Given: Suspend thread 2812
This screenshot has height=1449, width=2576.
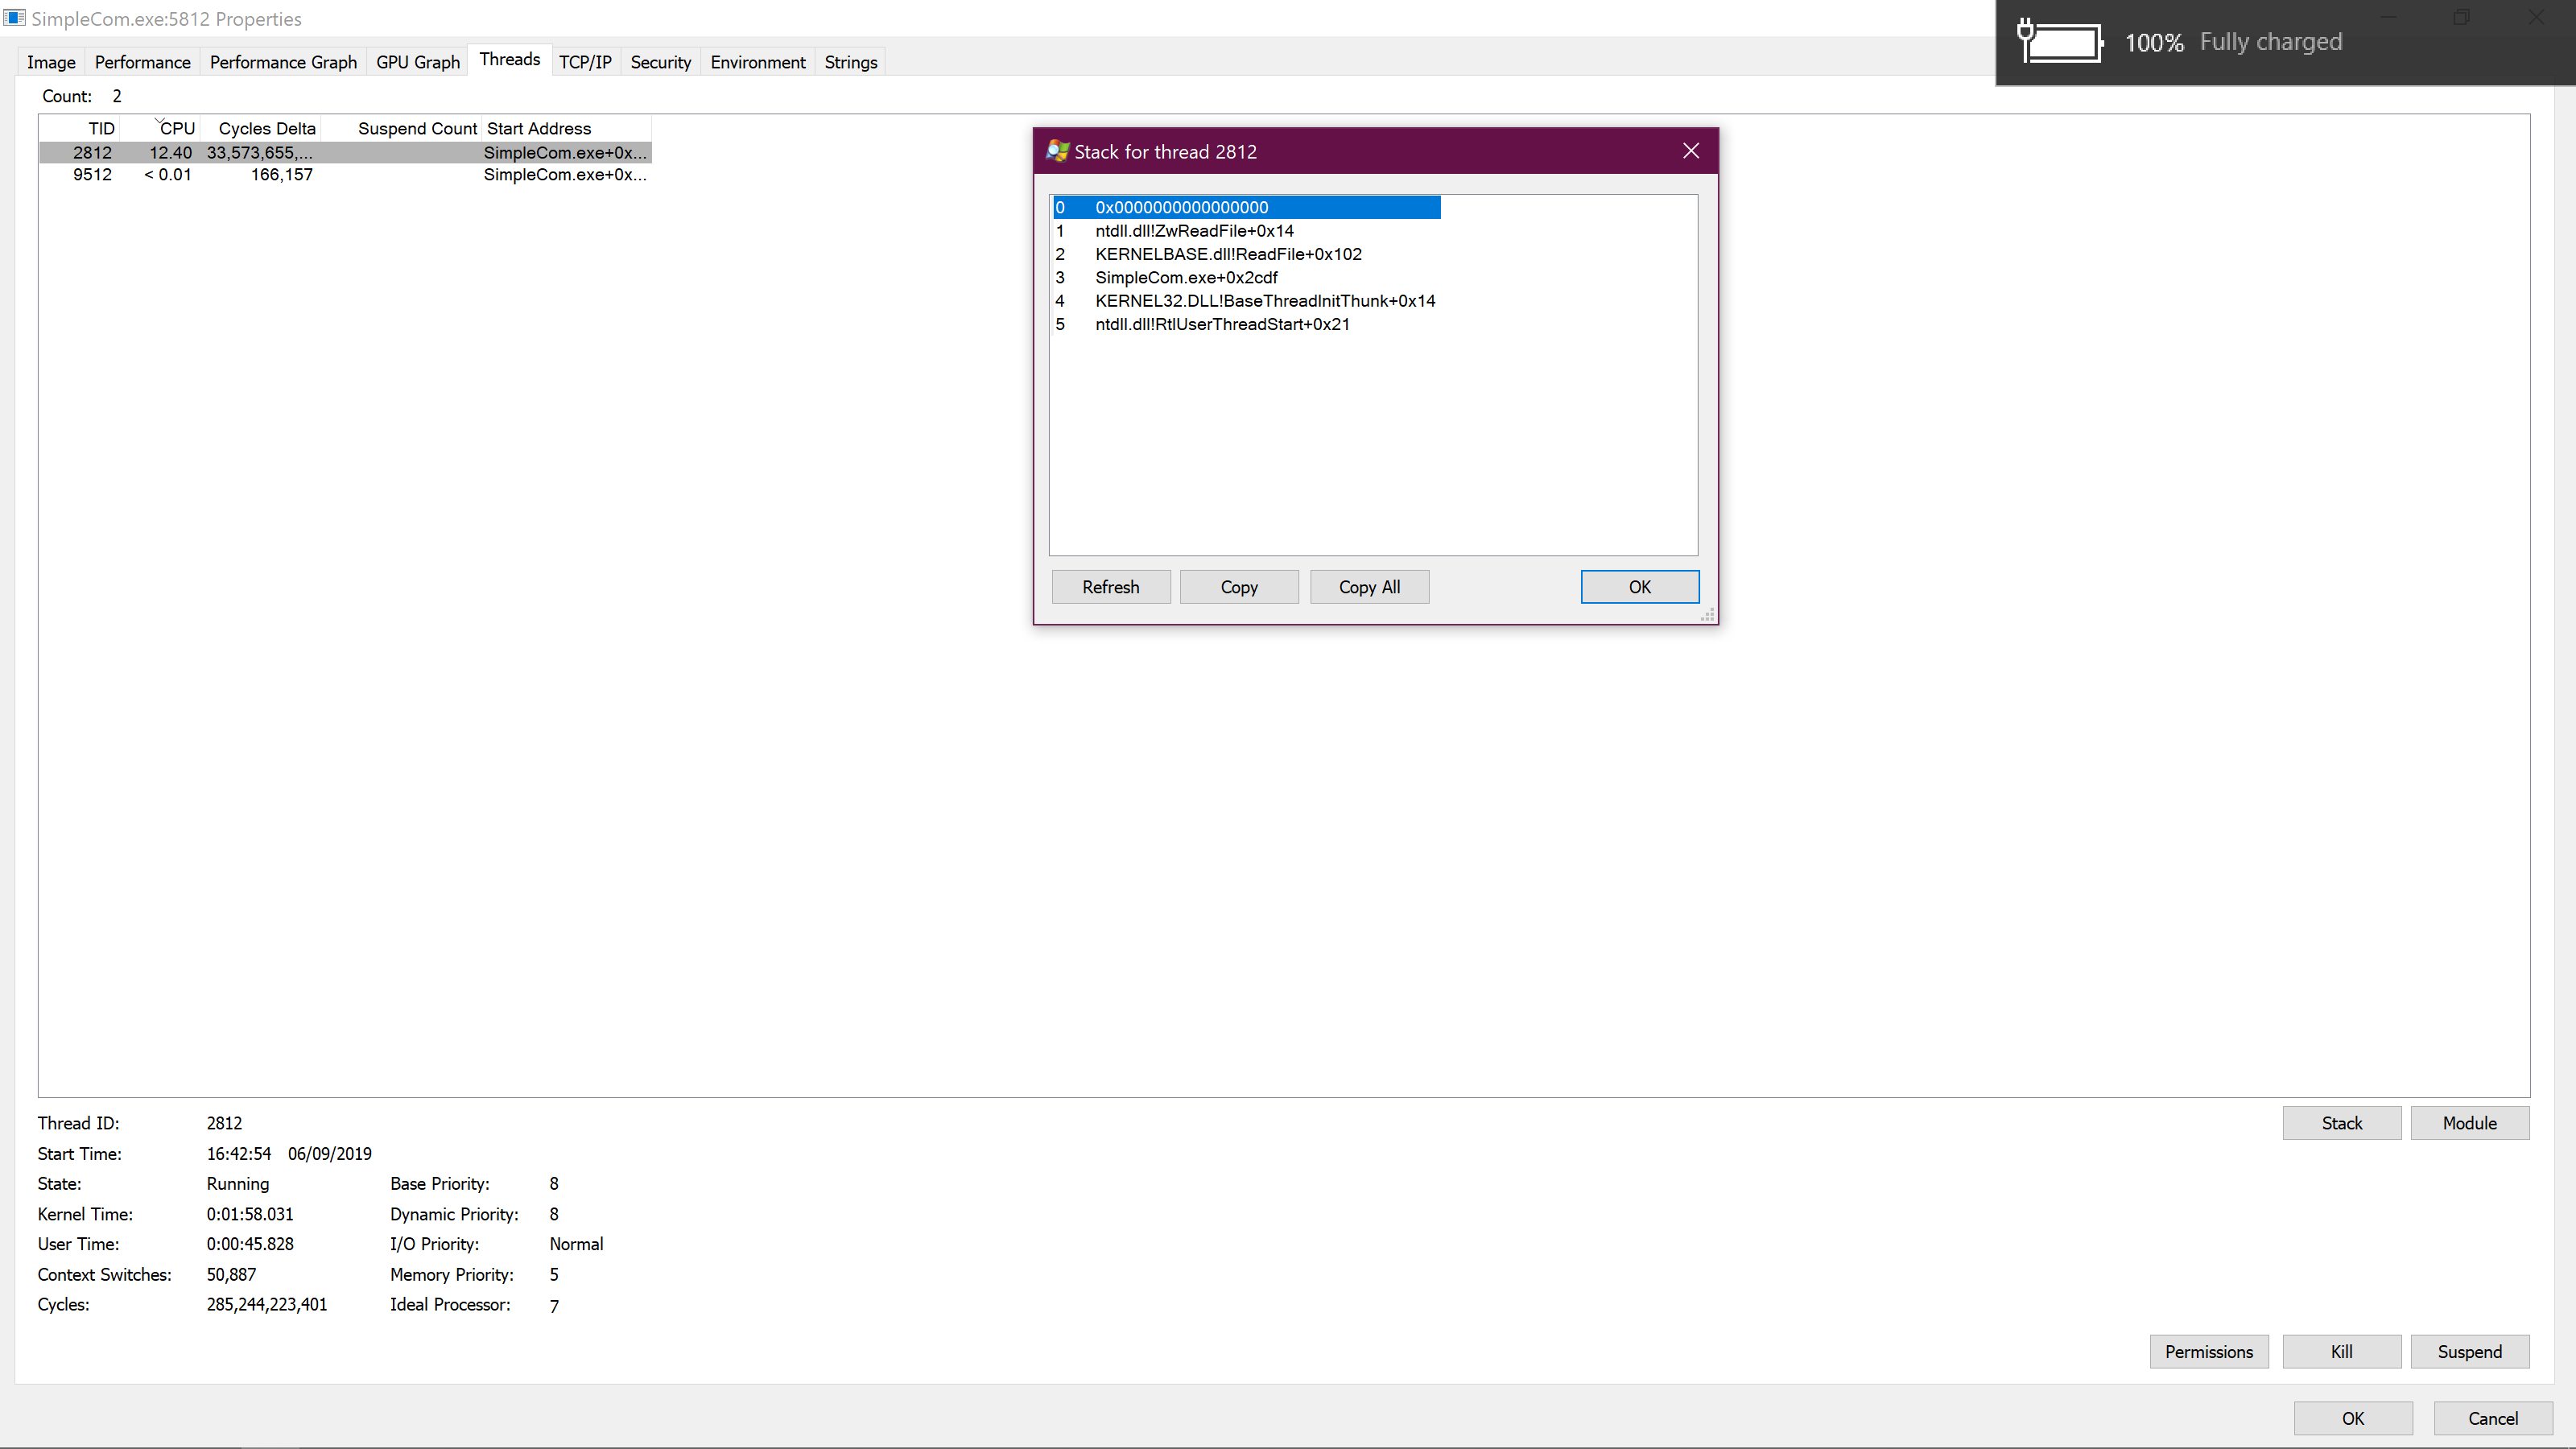Looking at the screenshot, I should click(x=2469, y=1351).
